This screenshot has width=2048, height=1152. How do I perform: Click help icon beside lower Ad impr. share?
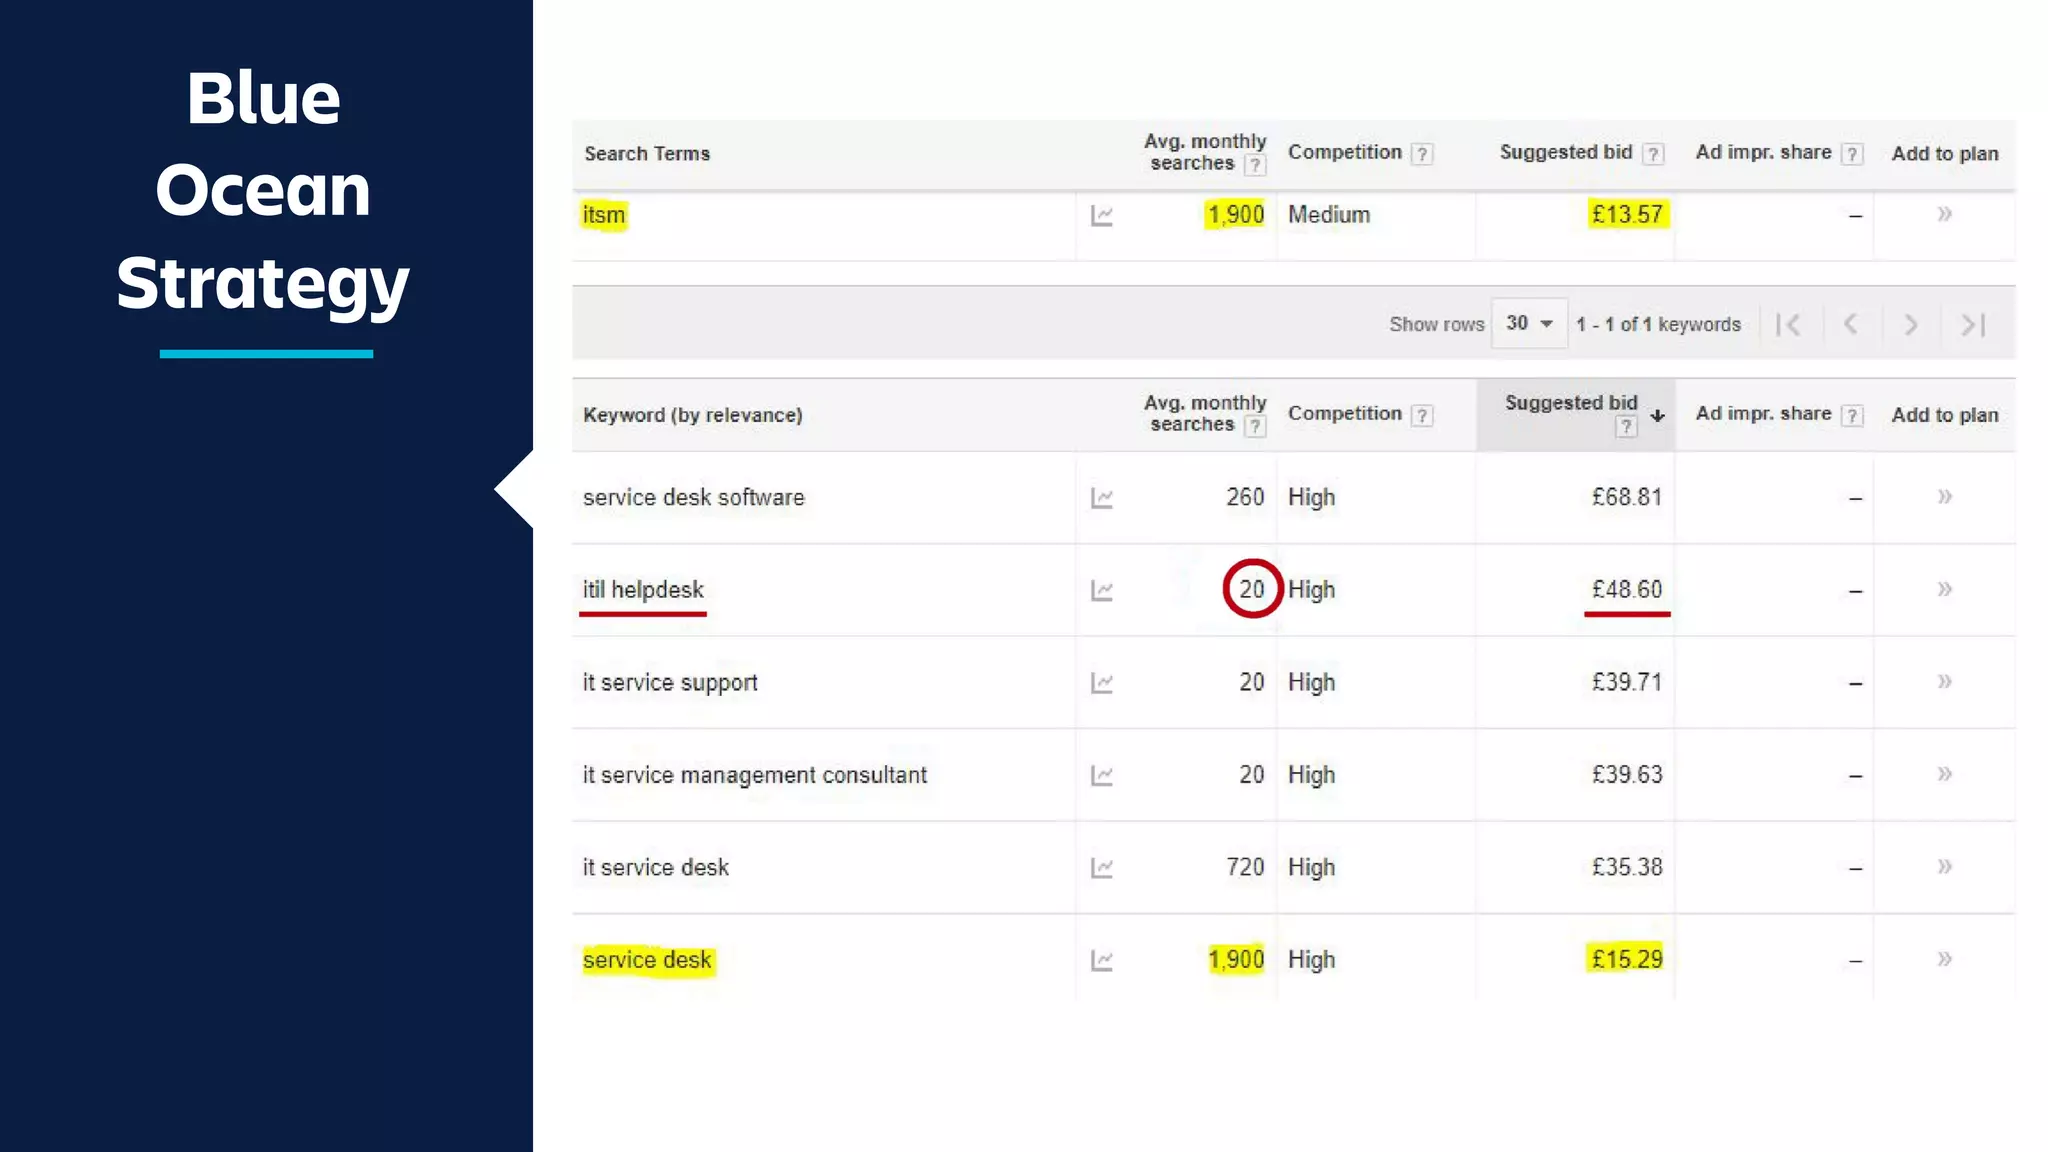1852,416
